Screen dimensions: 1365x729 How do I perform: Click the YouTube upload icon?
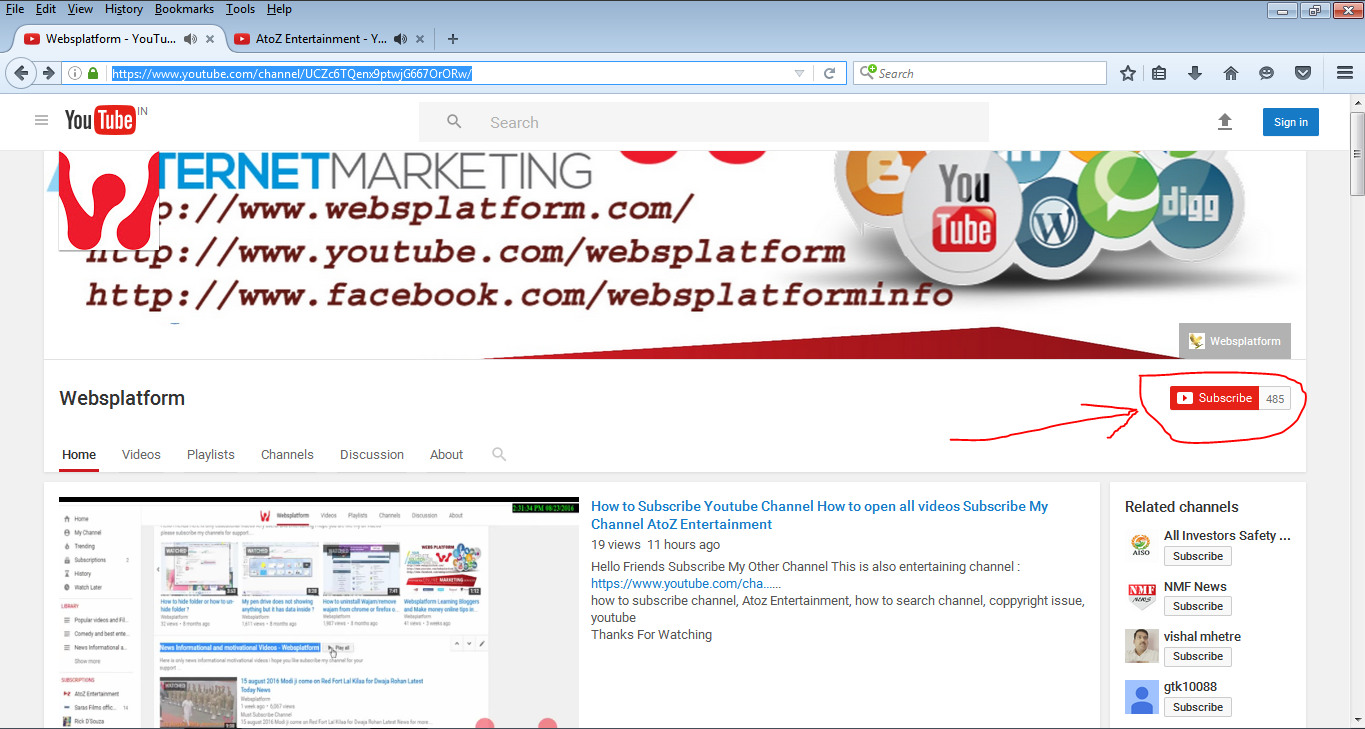pyautogui.click(x=1224, y=121)
